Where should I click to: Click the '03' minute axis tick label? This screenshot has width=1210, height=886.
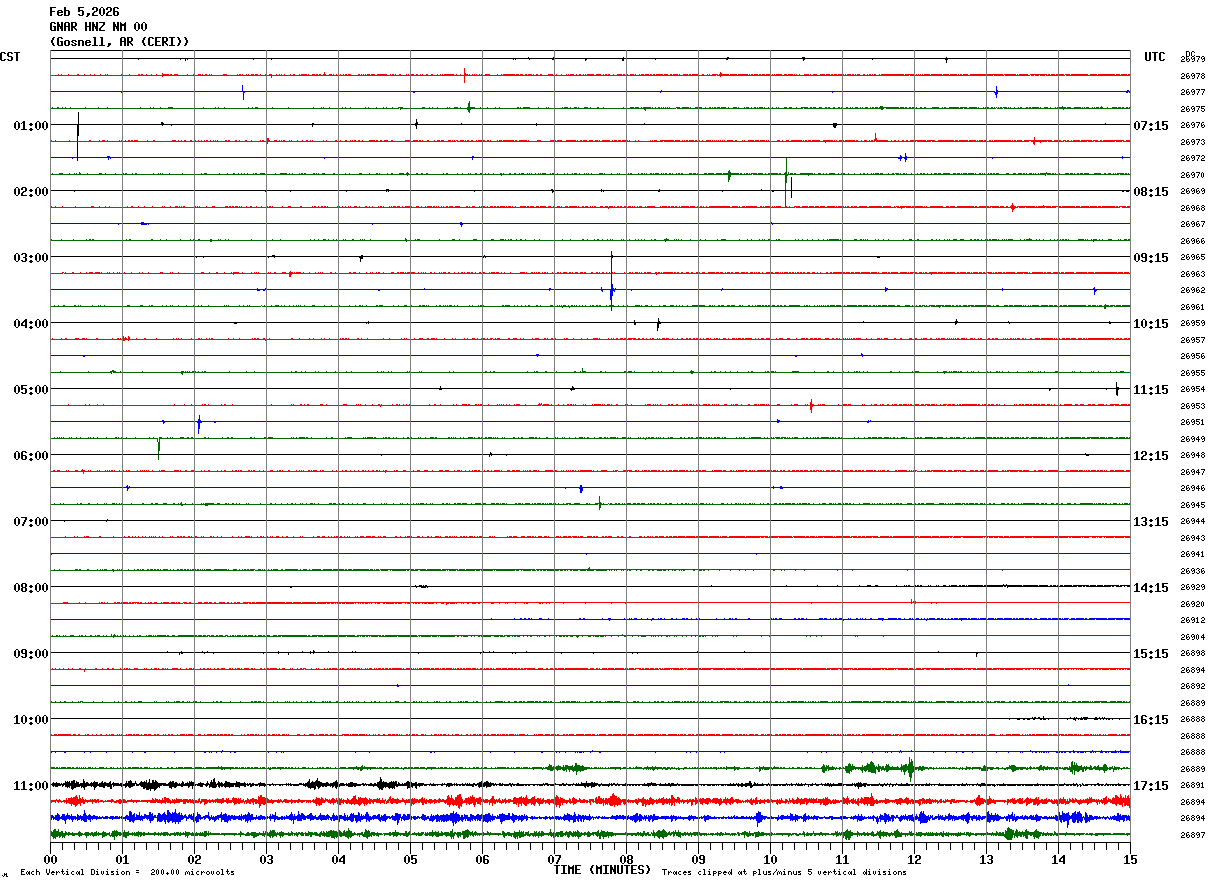[x=266, y=859]
